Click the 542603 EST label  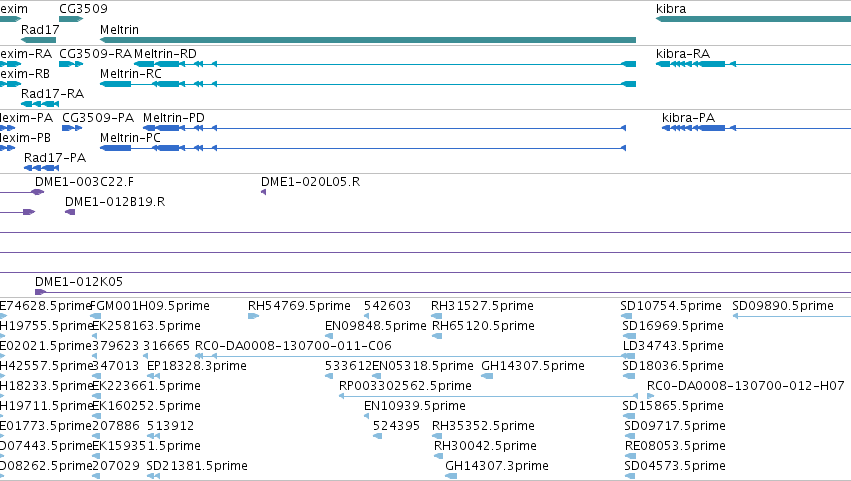click(388, 306)
